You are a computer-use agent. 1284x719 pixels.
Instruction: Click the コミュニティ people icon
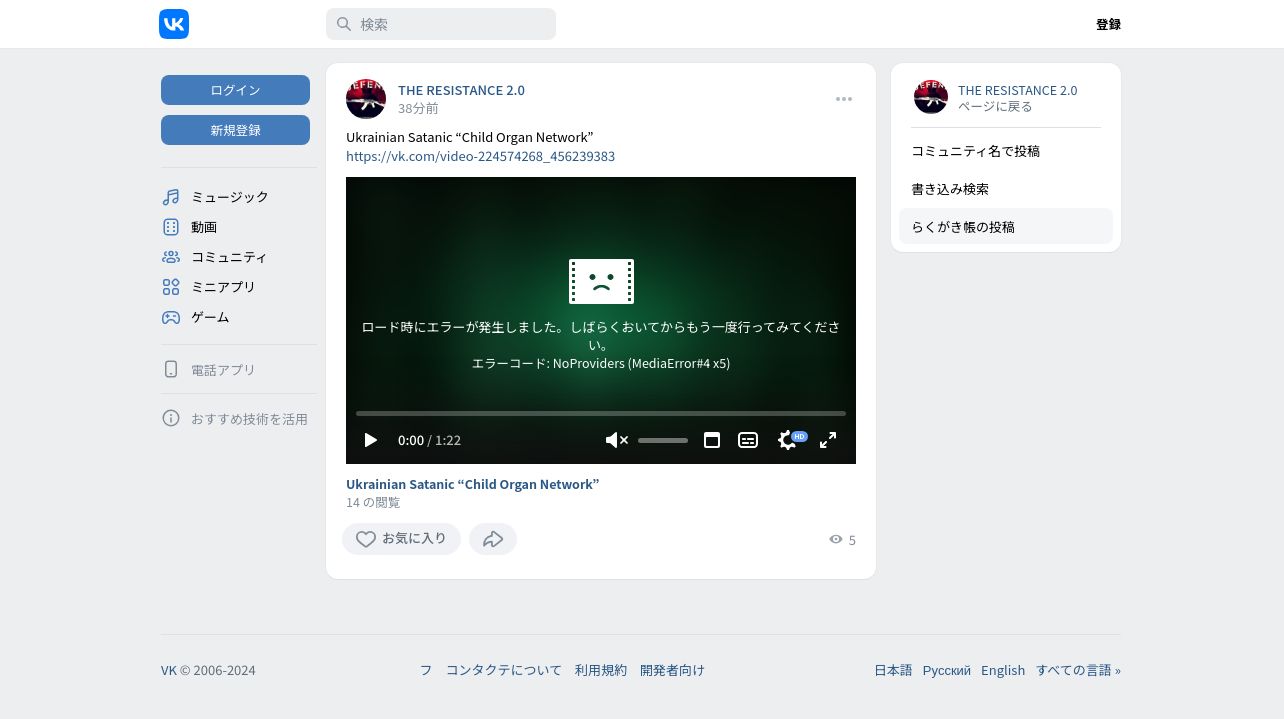pos(171,257)
